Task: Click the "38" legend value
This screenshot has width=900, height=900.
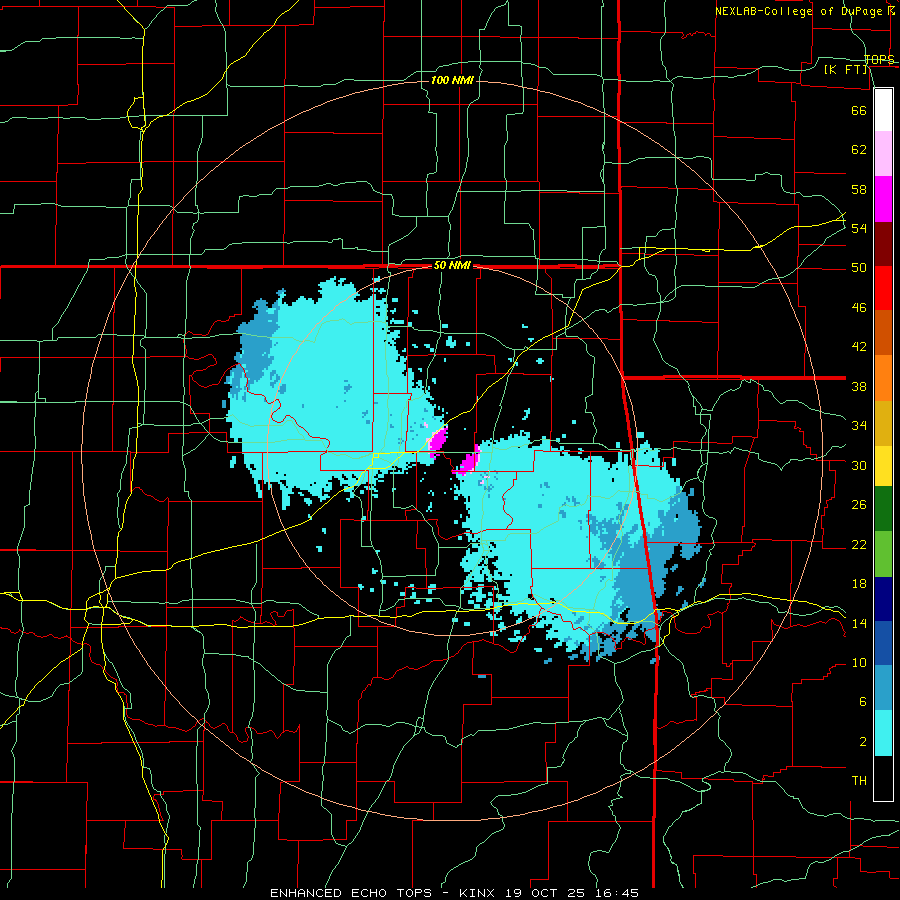Action: tap(859, 386)
